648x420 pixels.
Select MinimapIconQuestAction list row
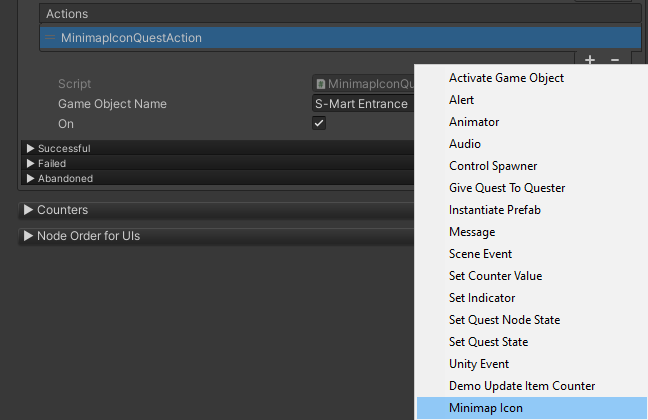pyautogui.click(x=341, y=38)
